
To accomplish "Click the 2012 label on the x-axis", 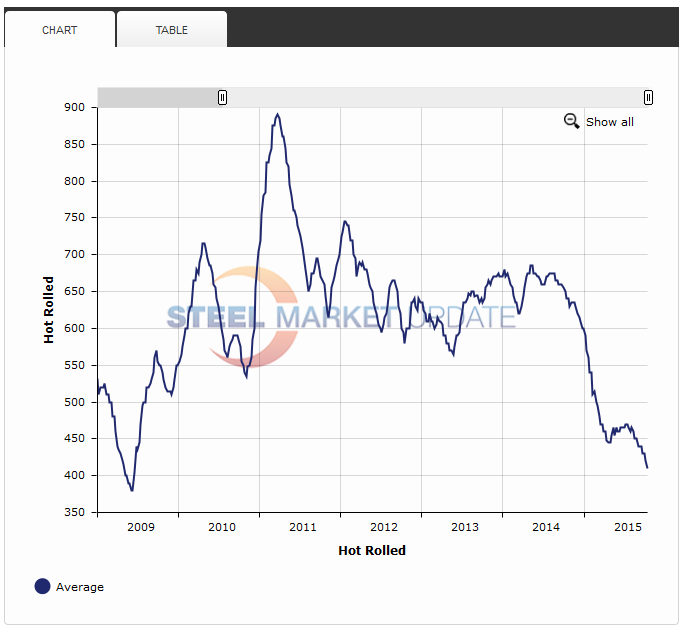I will pyautogui.click(x=383, y=527).
